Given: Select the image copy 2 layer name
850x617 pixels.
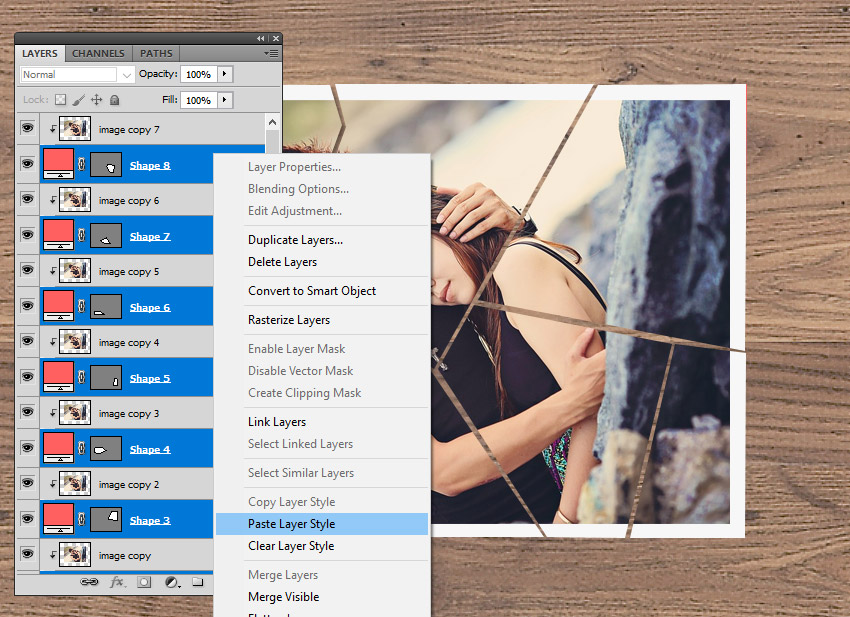Looking at the screenshot, I should [129, 485].
